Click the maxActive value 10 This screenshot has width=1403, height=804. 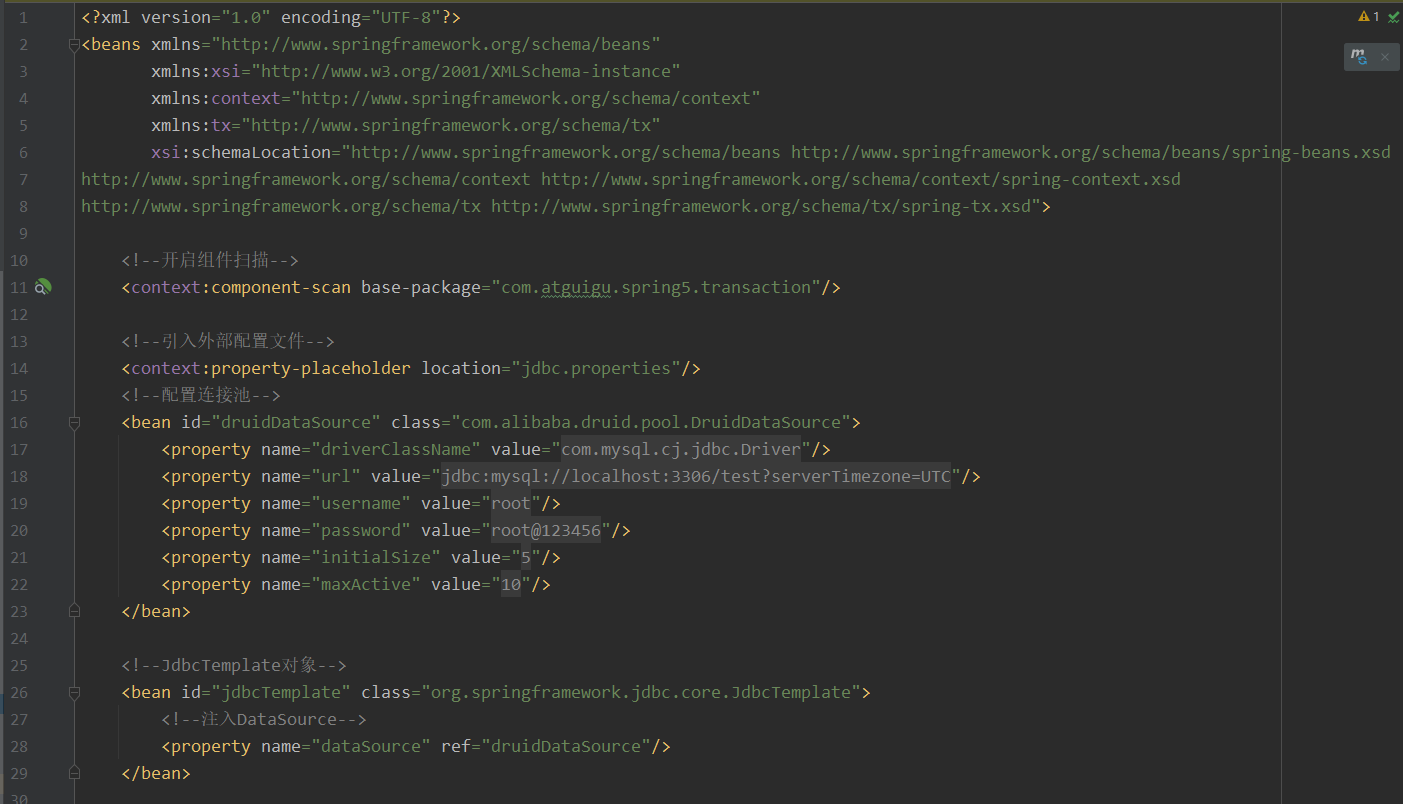tap(511, 584)
